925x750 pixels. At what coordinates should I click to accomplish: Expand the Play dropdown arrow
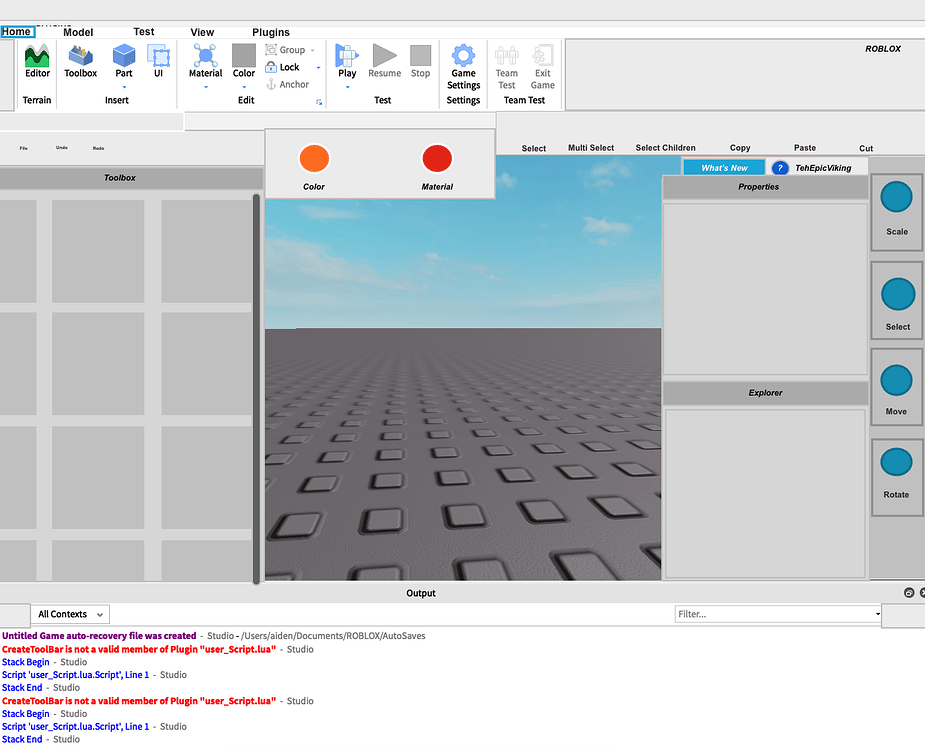[347, 87]
